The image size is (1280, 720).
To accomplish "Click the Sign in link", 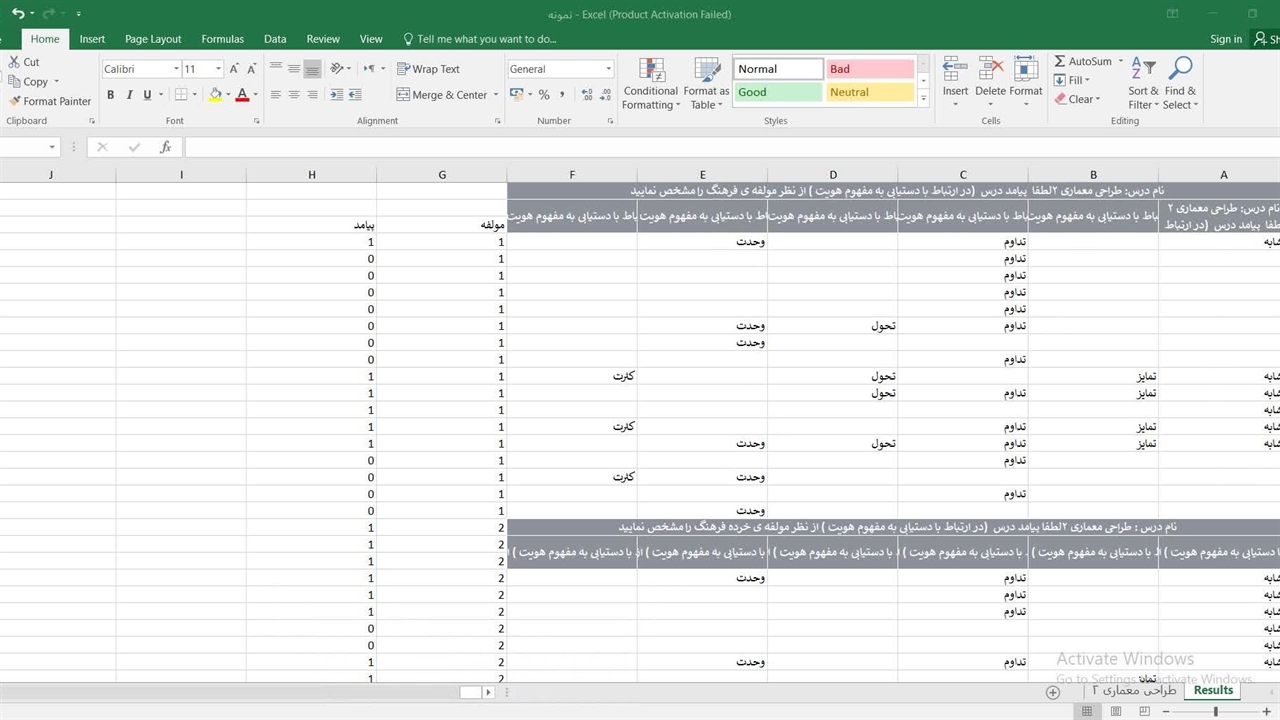I will click(x=1225, y=39).
